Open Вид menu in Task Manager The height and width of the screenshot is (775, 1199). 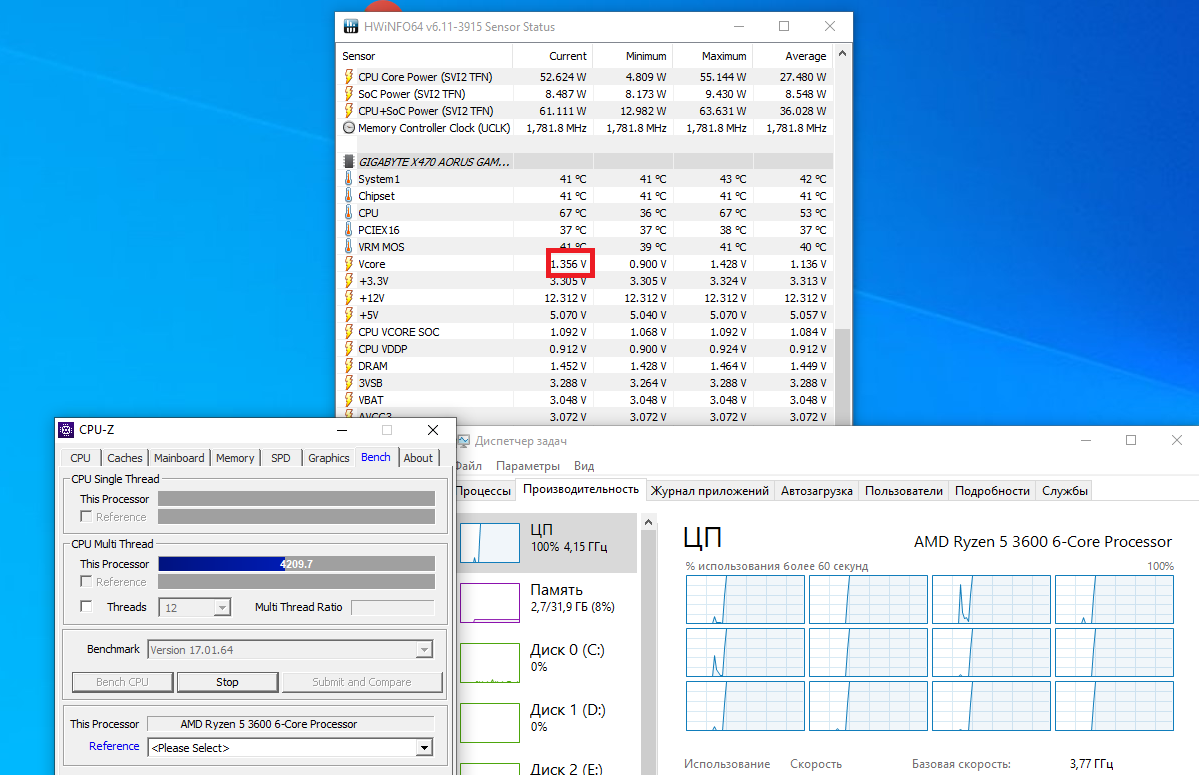click(x=583, y=465)
